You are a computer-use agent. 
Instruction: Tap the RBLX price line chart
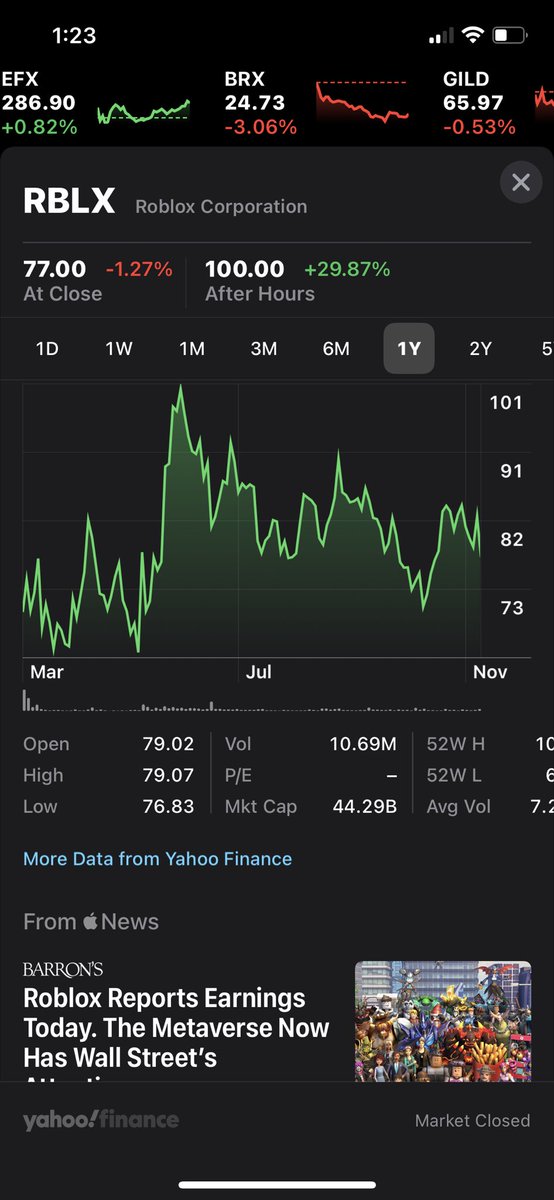(x=252, y=520)
